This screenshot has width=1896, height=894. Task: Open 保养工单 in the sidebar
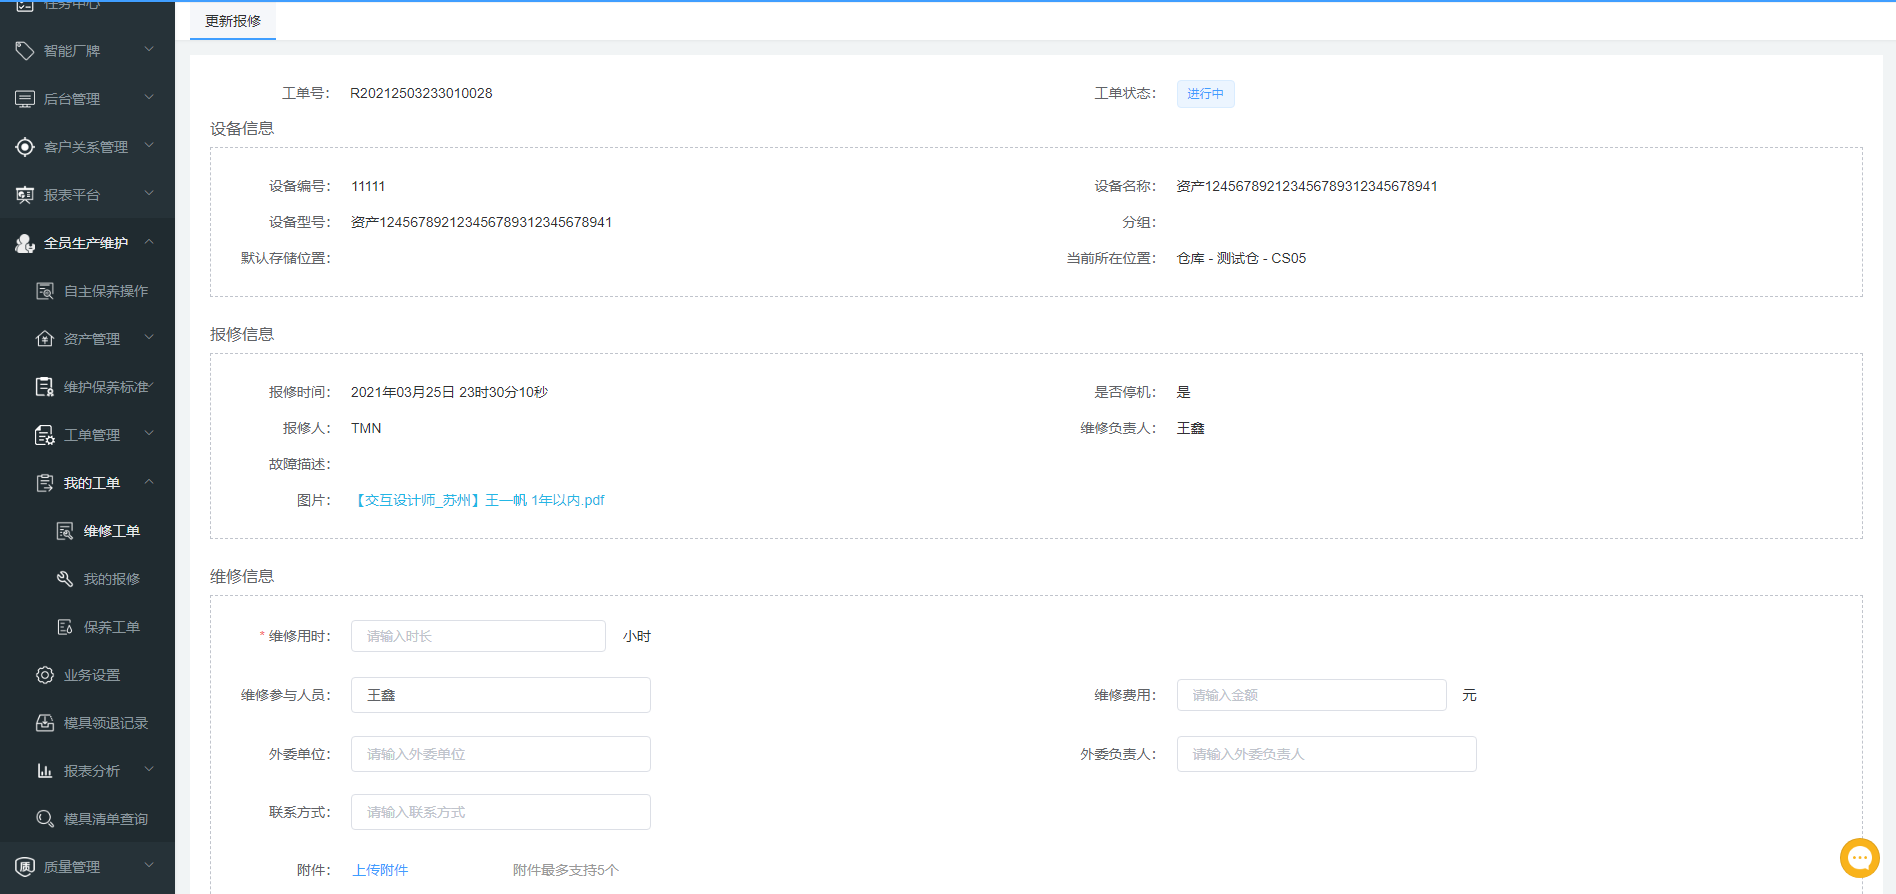coord(111,627)
